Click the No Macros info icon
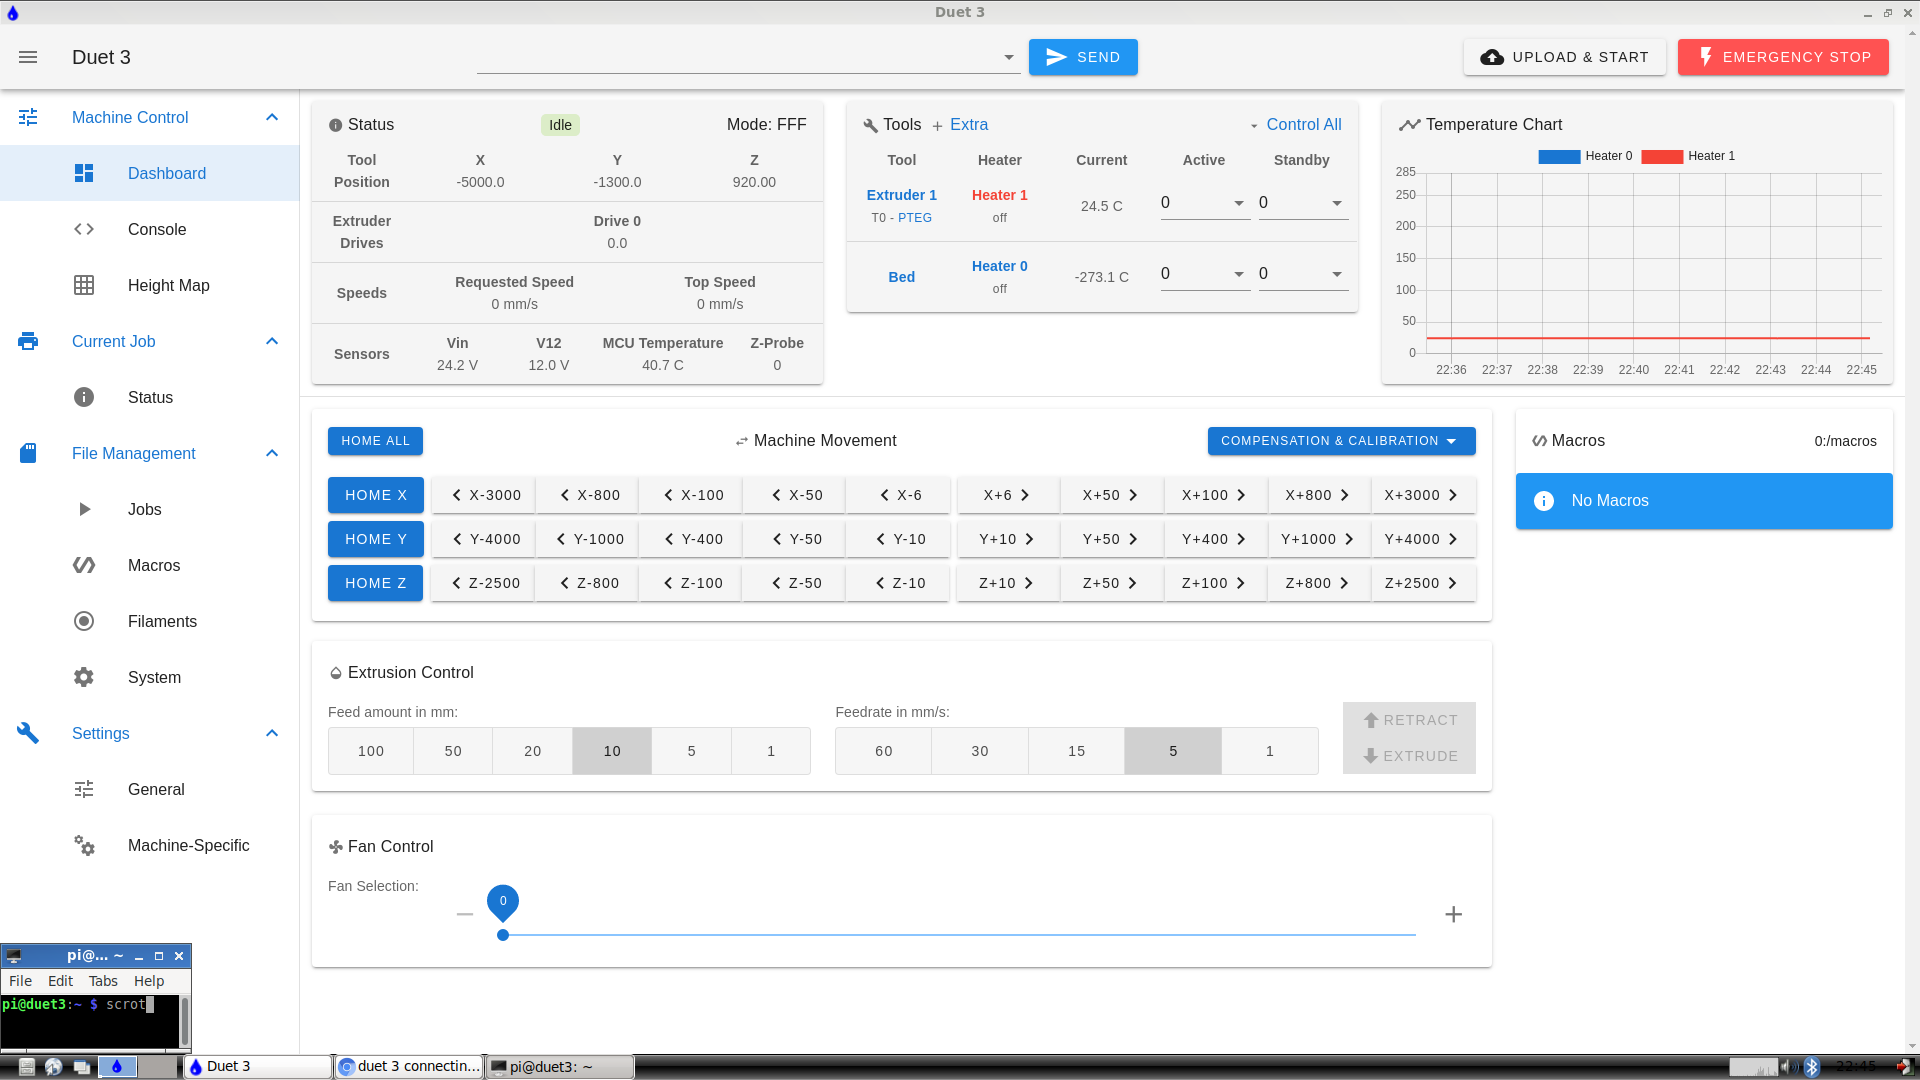The width and height of the screenshot is (1920, 1080). tap(1544, 501)
